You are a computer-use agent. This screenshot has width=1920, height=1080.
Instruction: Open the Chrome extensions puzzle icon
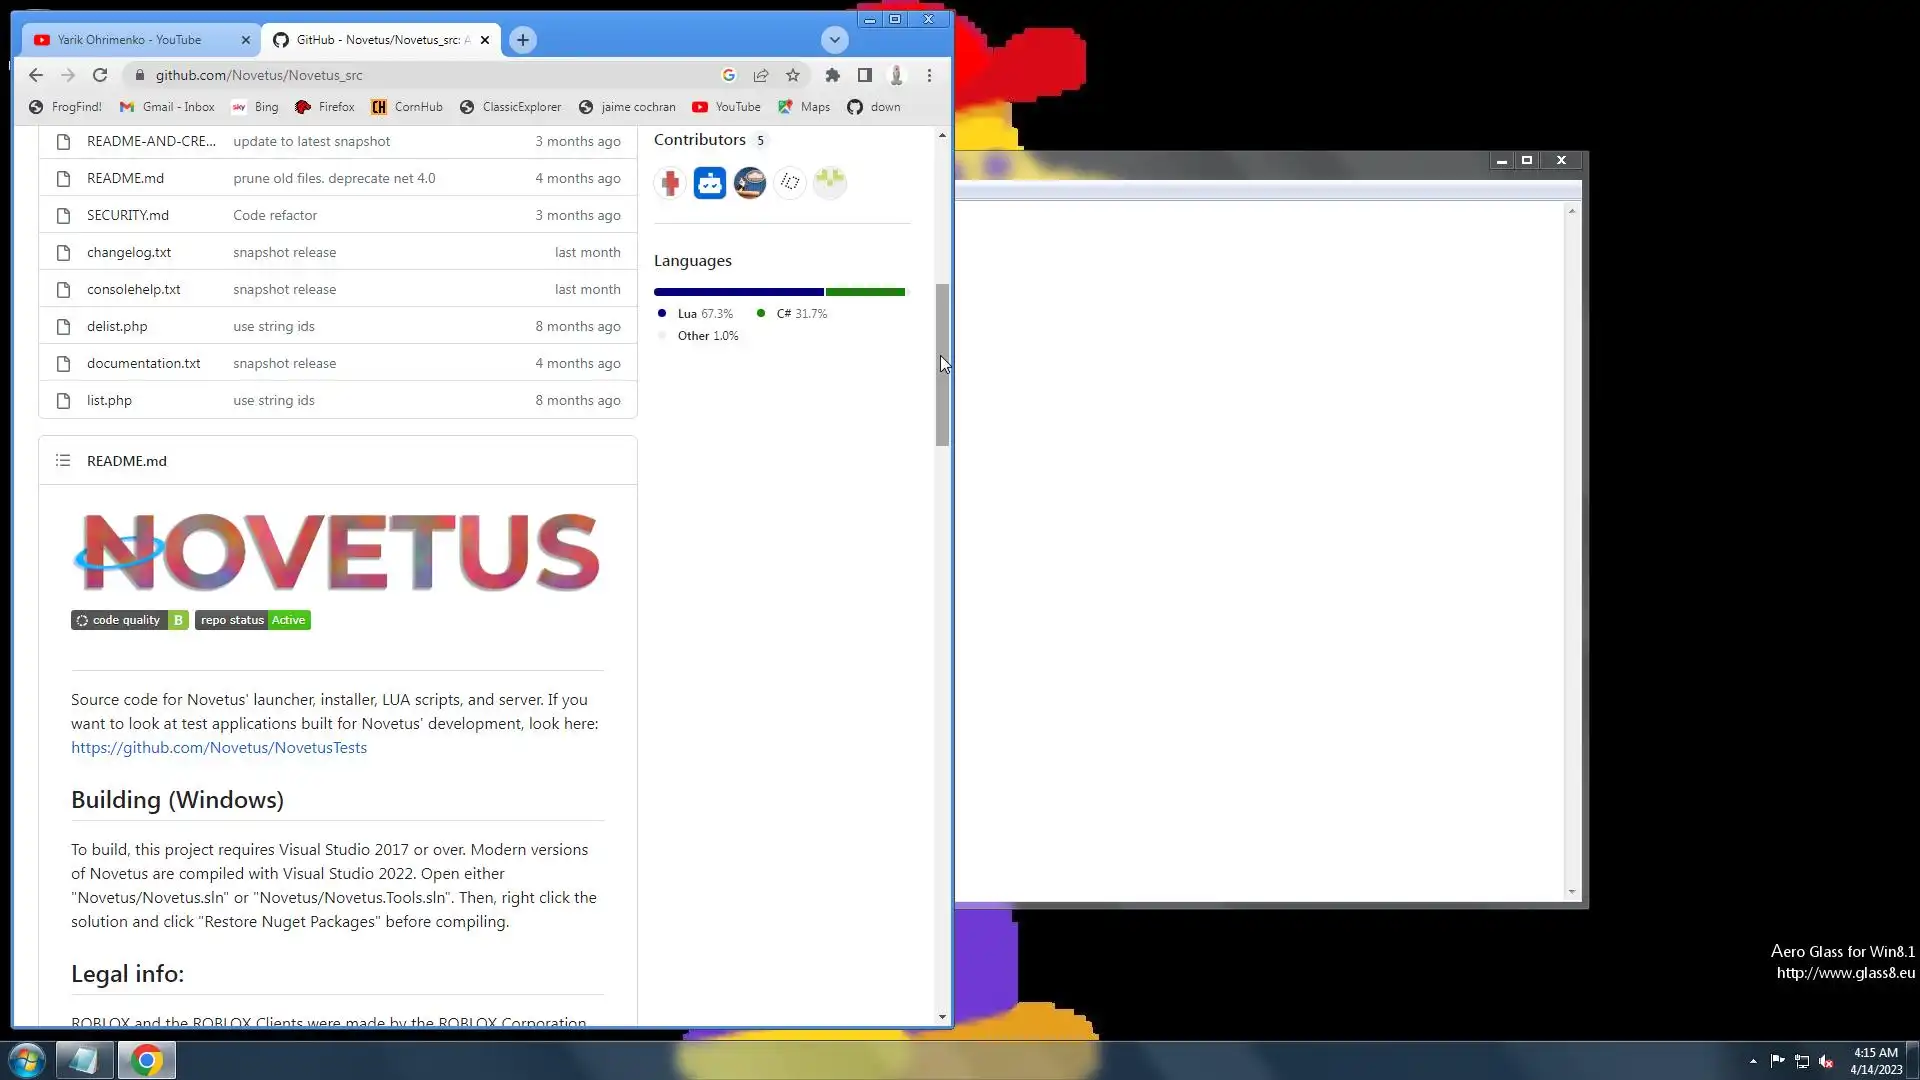tap(832, 75)
